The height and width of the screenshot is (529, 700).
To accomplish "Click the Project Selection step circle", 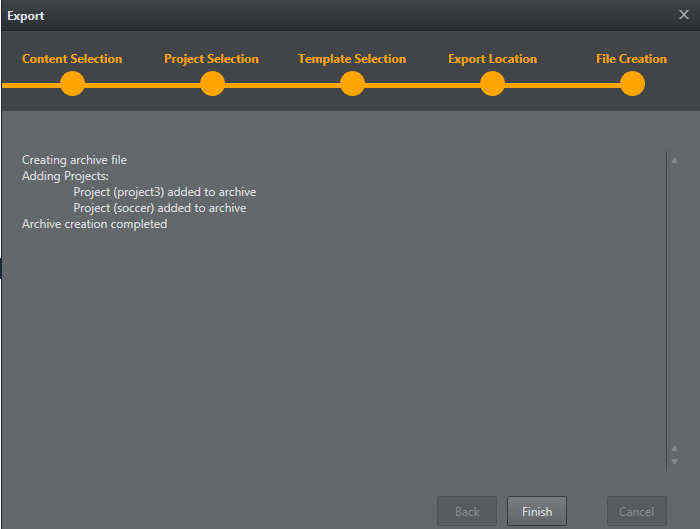I will (x=212, y=84).
